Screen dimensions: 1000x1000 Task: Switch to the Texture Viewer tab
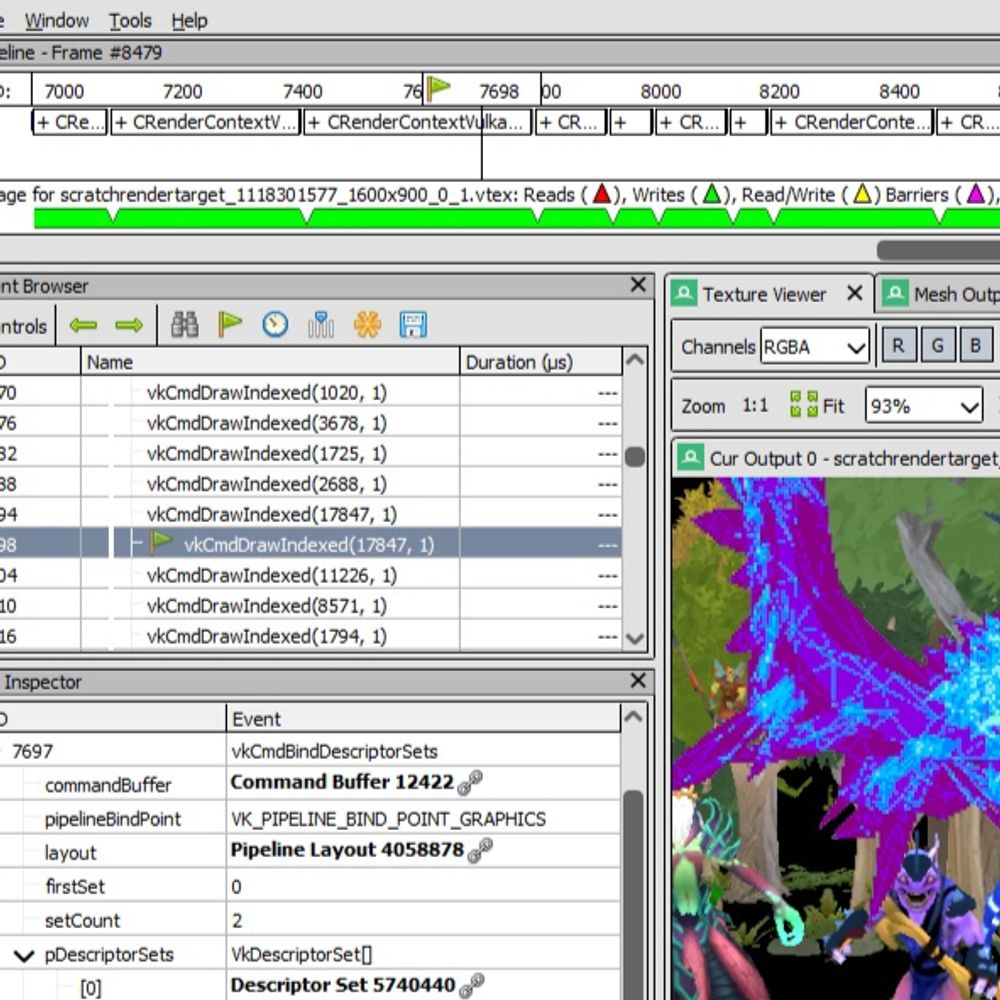point(769,294)
